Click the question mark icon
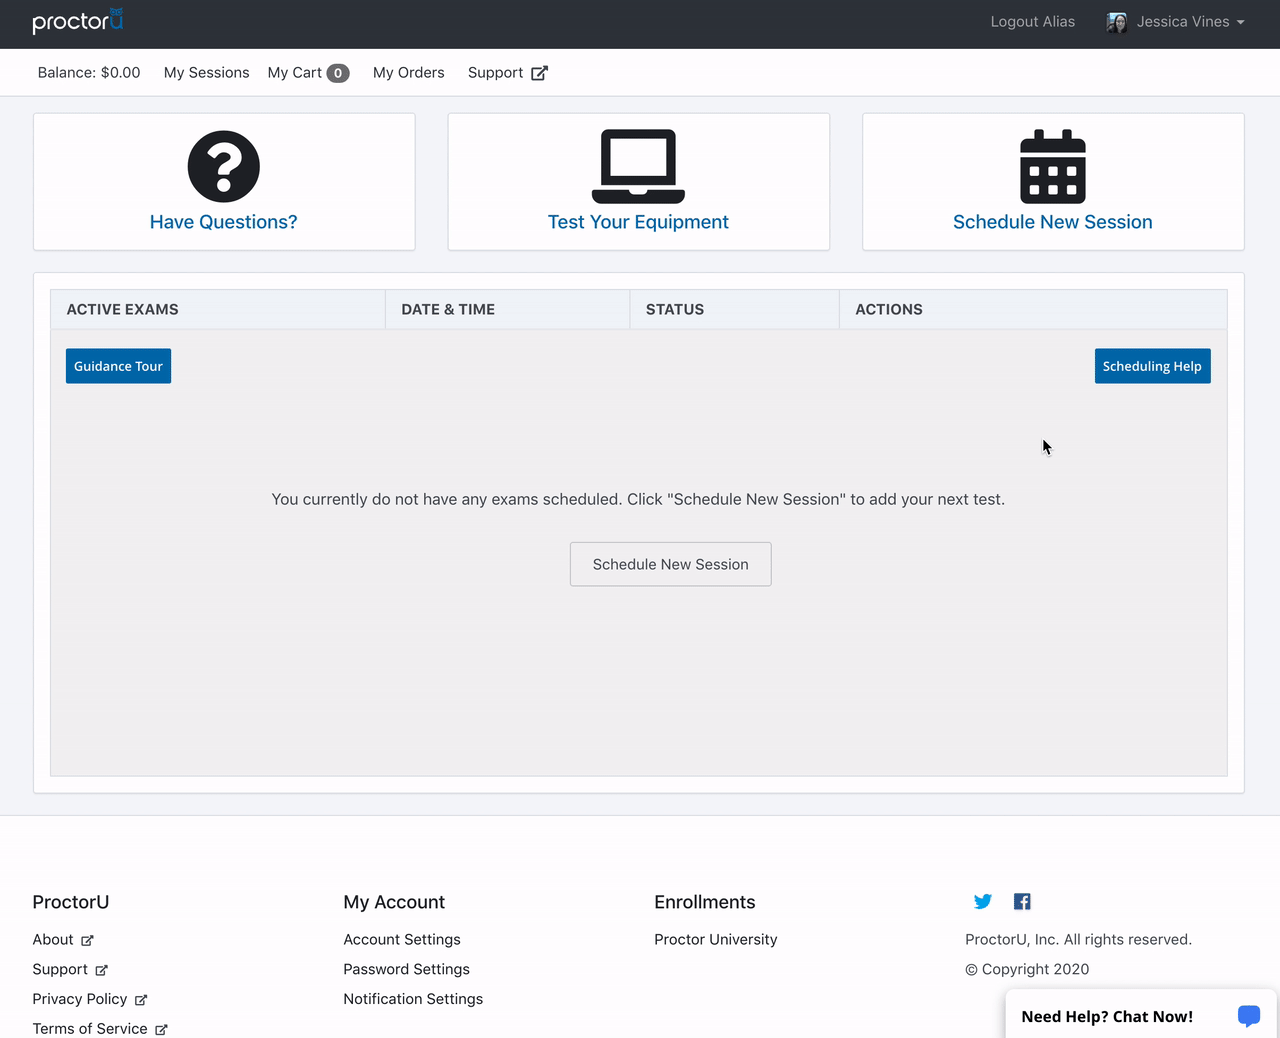Image resolution: width=1280 pixels, height=1038 pixels. click(224, 167)
